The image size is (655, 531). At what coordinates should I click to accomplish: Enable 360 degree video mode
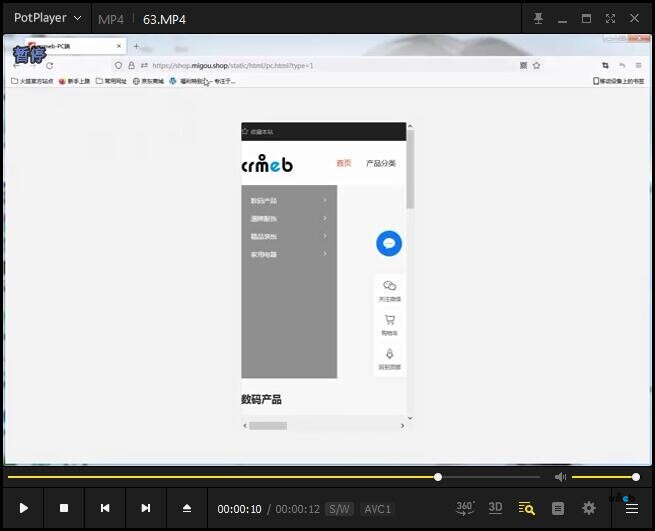(x=465, y=508)
